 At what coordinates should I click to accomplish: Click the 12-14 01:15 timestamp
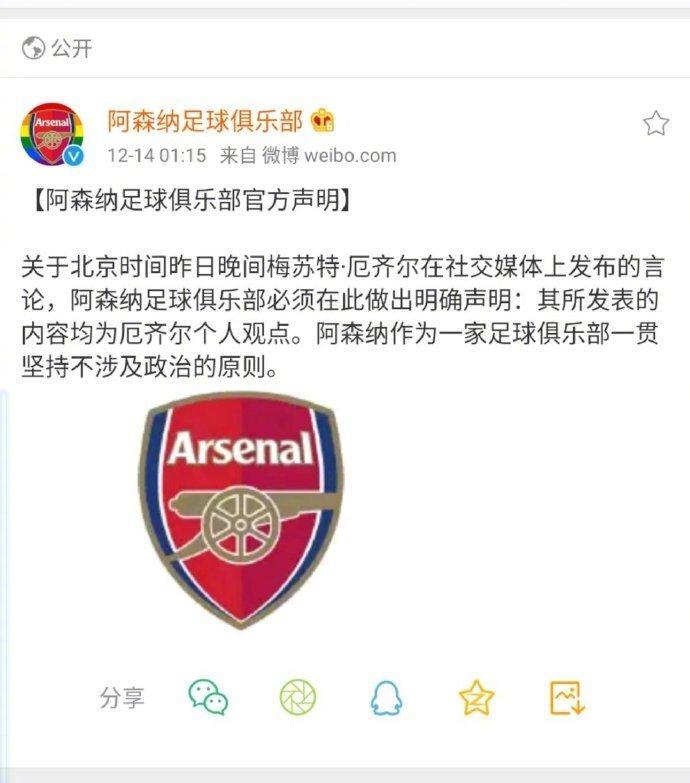point(157,155)
